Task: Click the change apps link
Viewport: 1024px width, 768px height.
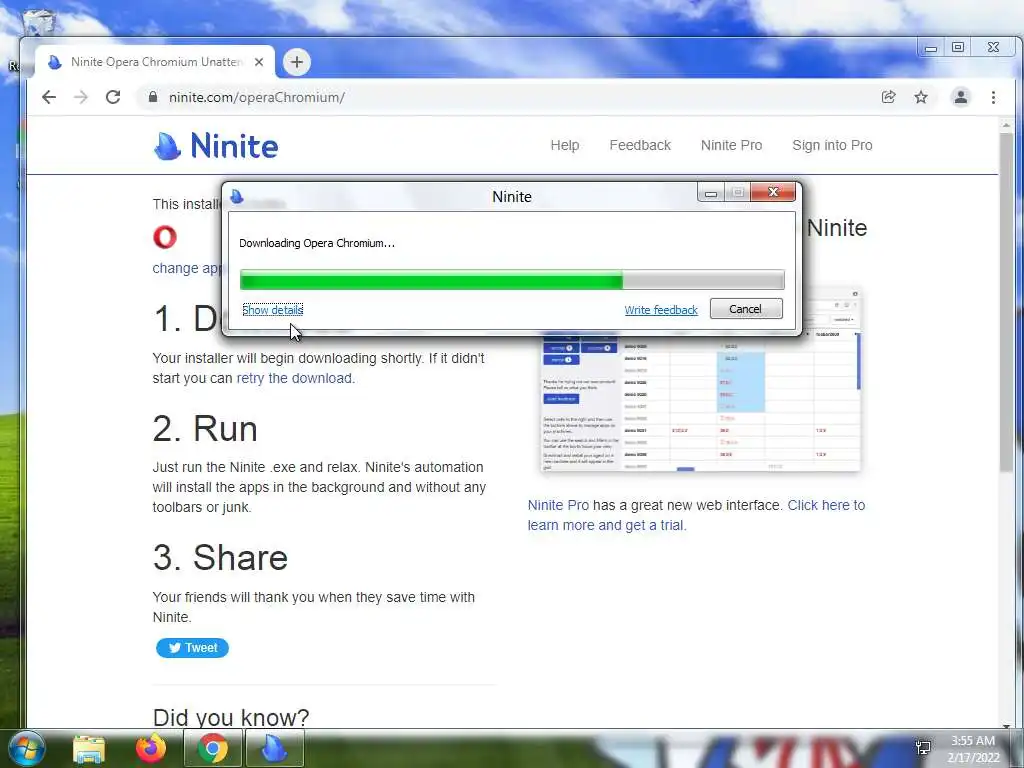Action: click(x=188, y=268)
